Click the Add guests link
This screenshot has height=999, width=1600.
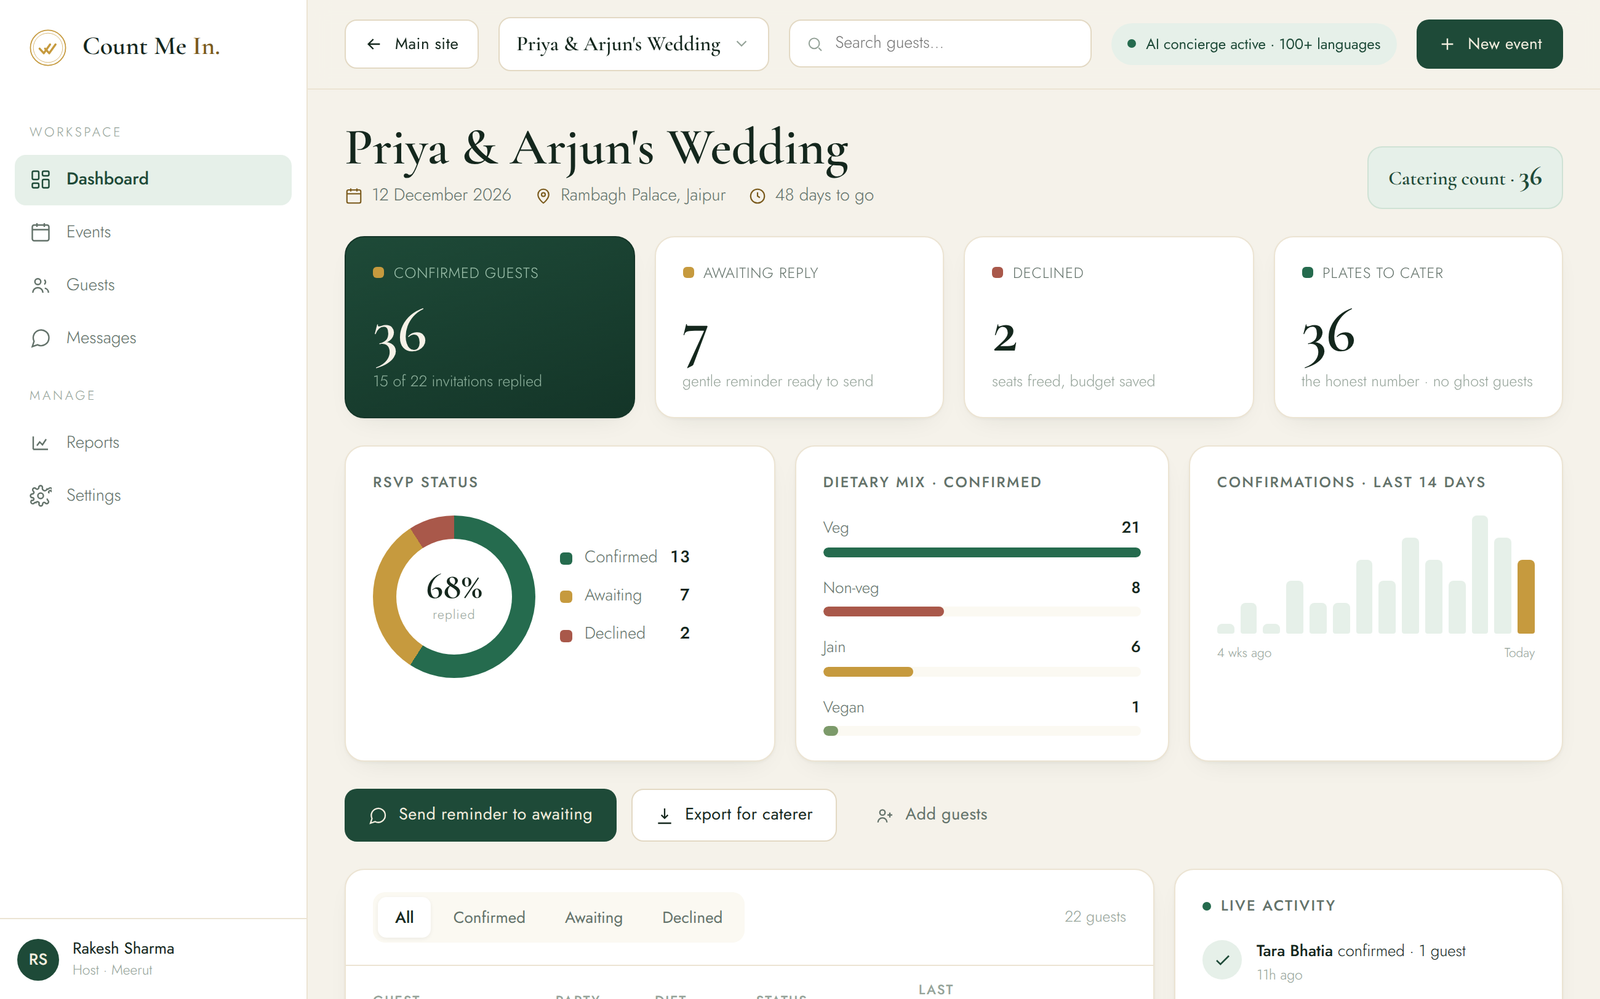point(932,815)
